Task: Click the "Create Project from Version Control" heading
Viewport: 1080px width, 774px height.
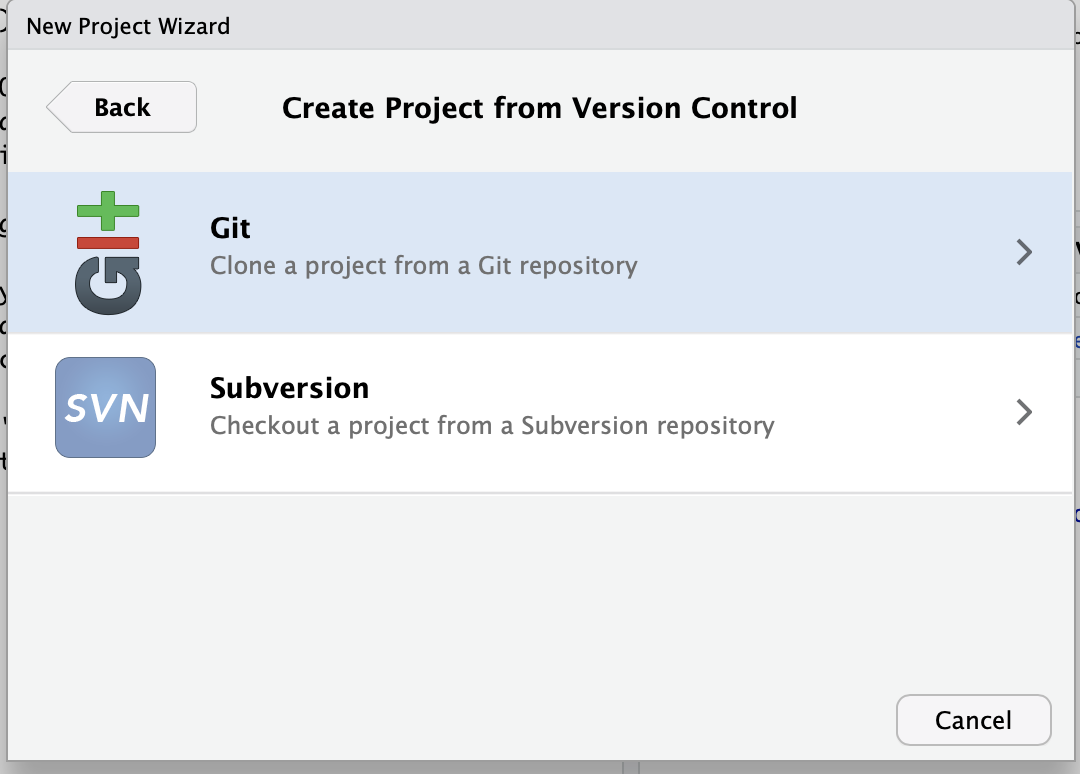Action: (x=539, y=108)
